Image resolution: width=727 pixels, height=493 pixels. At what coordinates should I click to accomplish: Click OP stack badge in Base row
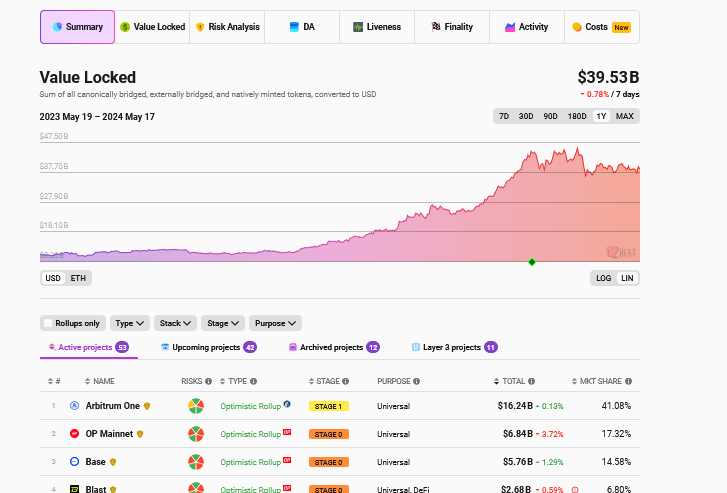pyautogui.click(x=287, y=460)
